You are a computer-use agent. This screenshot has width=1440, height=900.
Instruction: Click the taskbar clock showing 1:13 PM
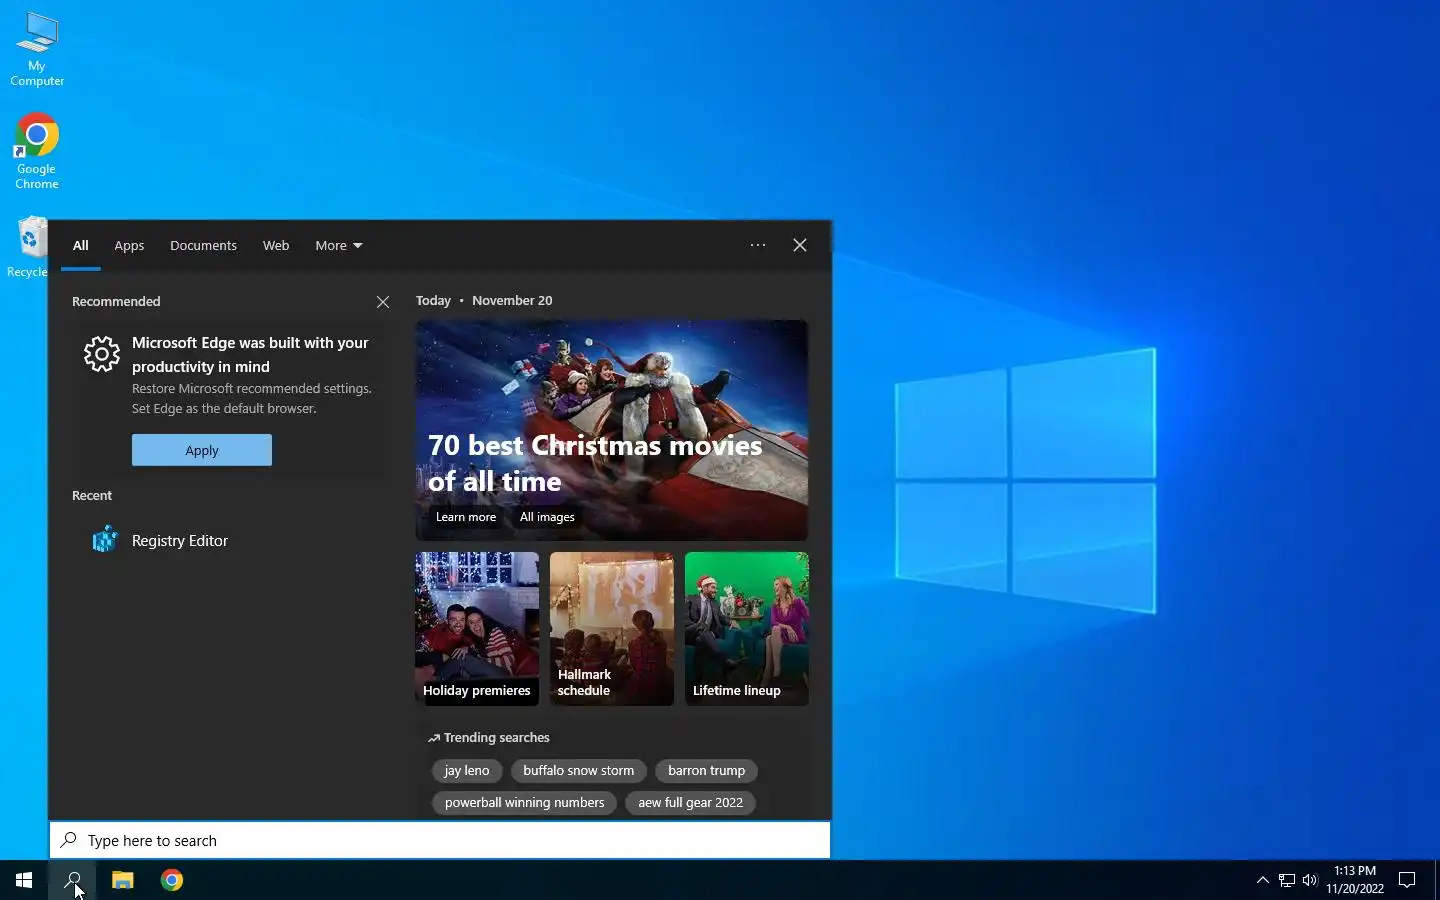(x=1355, y=880)
